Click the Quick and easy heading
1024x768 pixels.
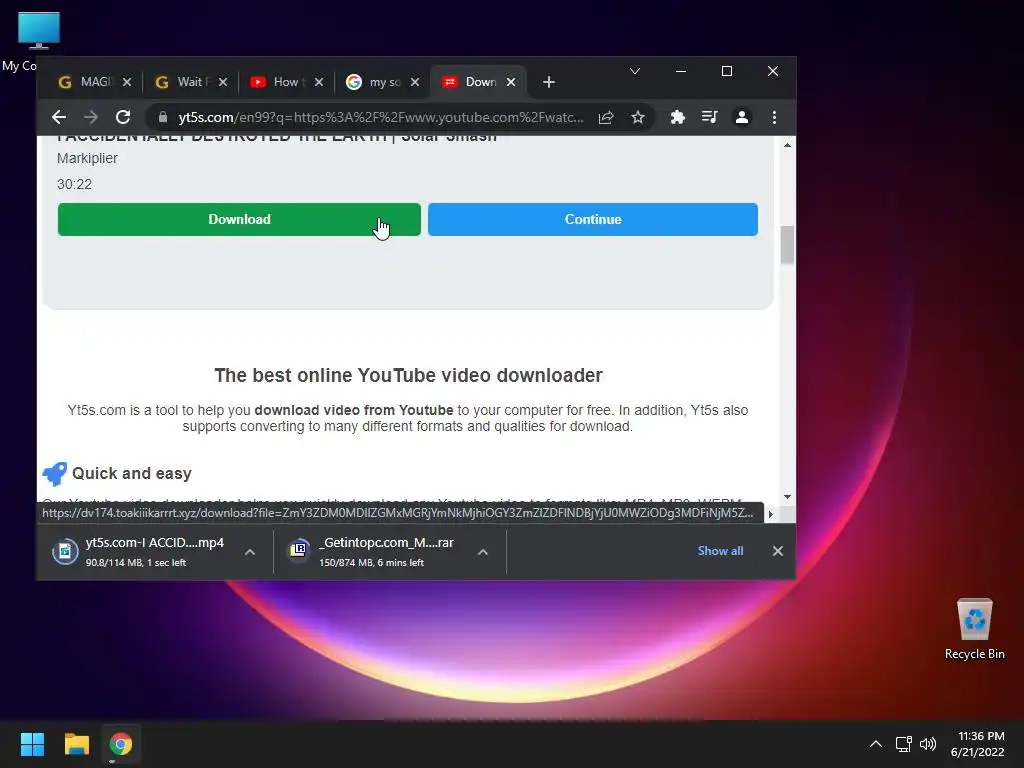[x=132, y=473]
